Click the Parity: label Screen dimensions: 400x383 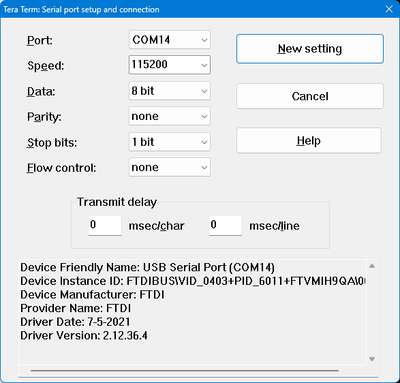[44, 117]
